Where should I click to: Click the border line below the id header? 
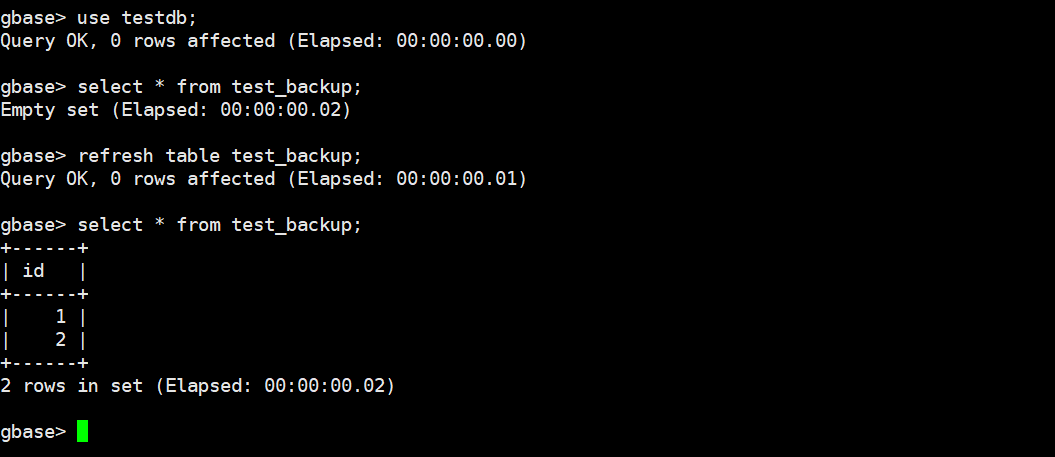tap(44, 294)
